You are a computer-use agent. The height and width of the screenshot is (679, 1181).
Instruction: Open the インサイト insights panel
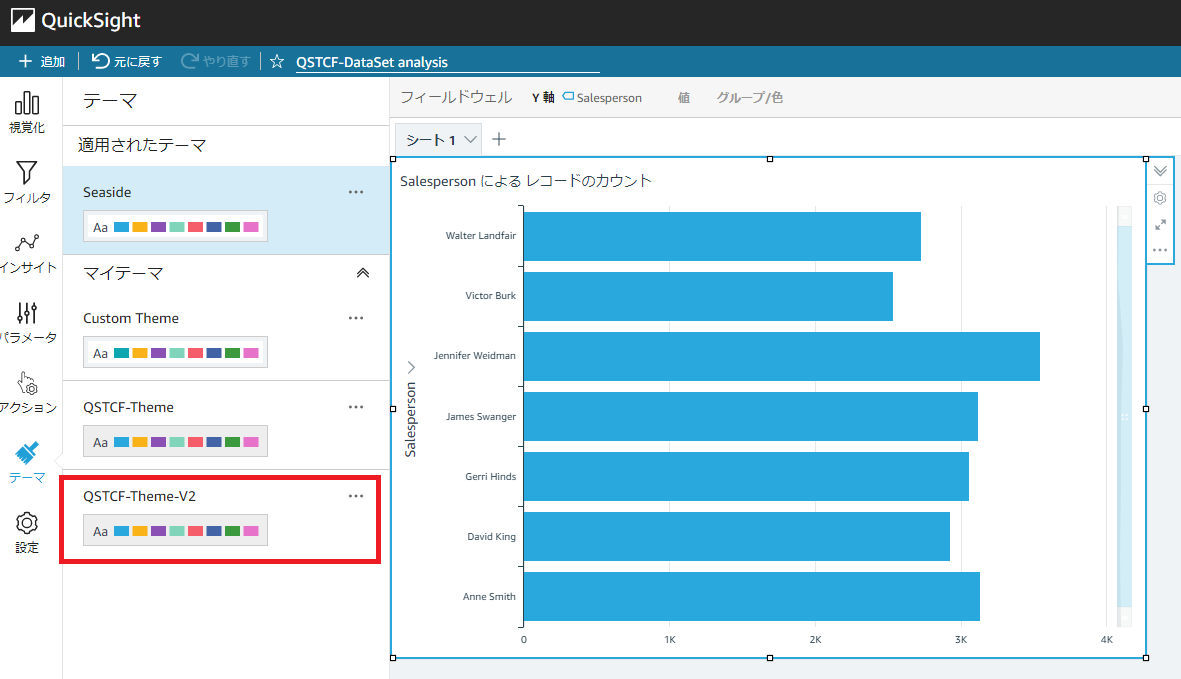point(27,253)
